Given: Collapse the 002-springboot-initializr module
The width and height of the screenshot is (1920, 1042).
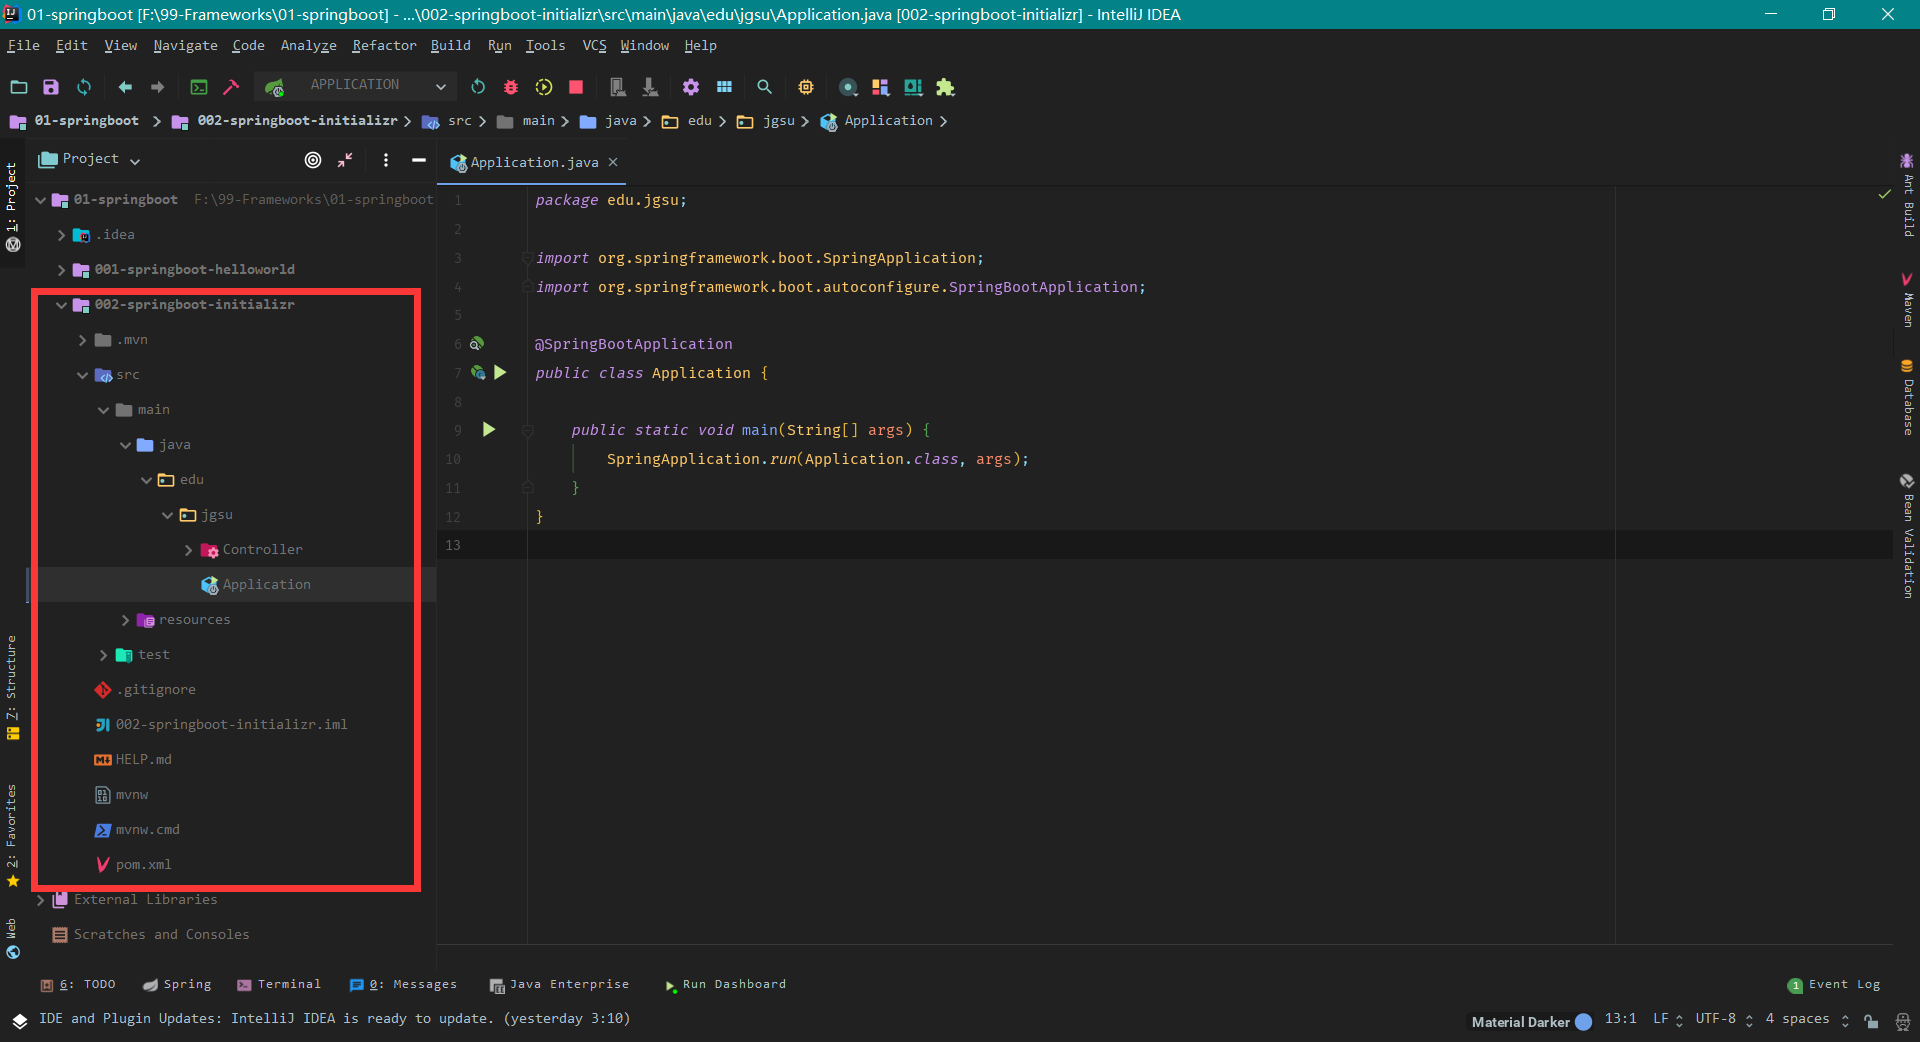Looking at the screenshot, I should coord(62,305).
